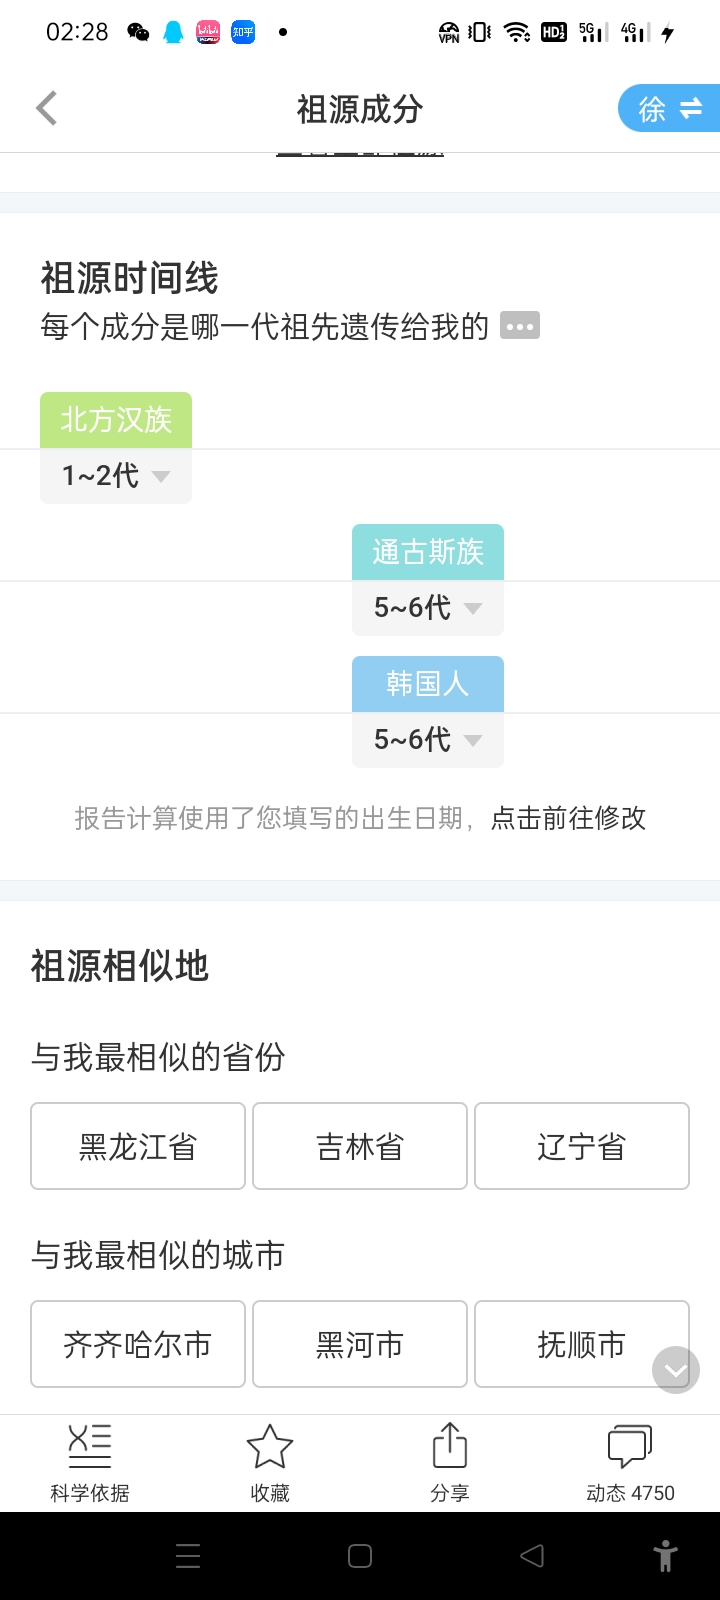
Task: Tap the ellipsis icon beside timeline subtitle
Action: click(520, 326)
